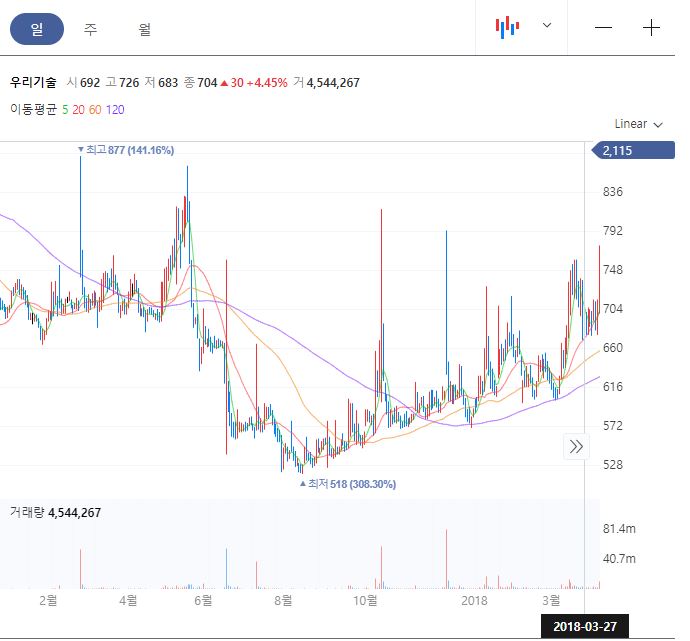The image size is (690, 641).
Task: Click the candlestick chart type icon
Action: tap(507, 27)
